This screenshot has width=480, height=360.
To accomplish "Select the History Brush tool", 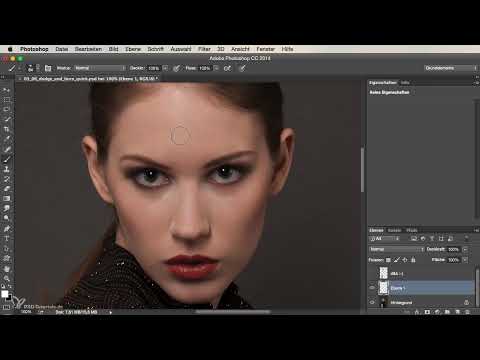I will click(x=6, y=179).
